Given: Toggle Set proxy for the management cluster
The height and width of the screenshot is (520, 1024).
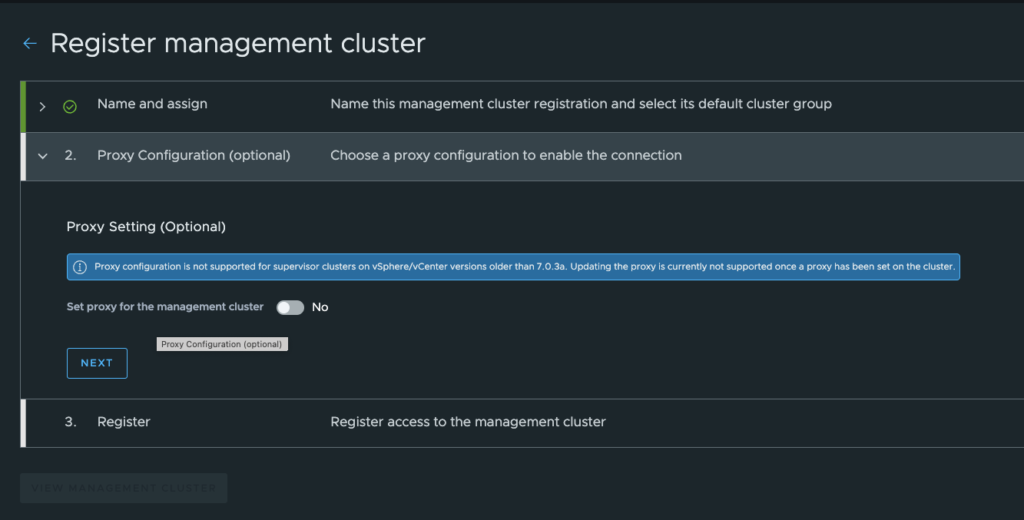Looking at the screenshot, I should pyautogui.click(x=290, y=308).
